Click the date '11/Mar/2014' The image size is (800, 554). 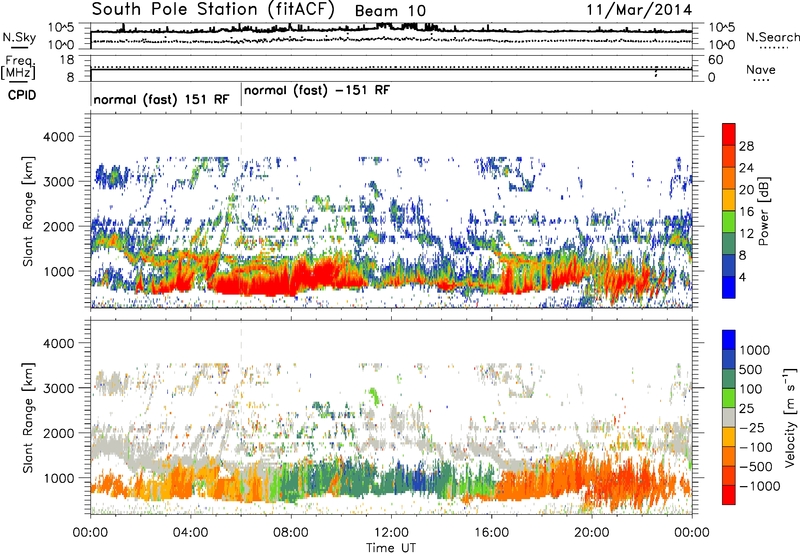pyautogui.click(x=639, y=10)
